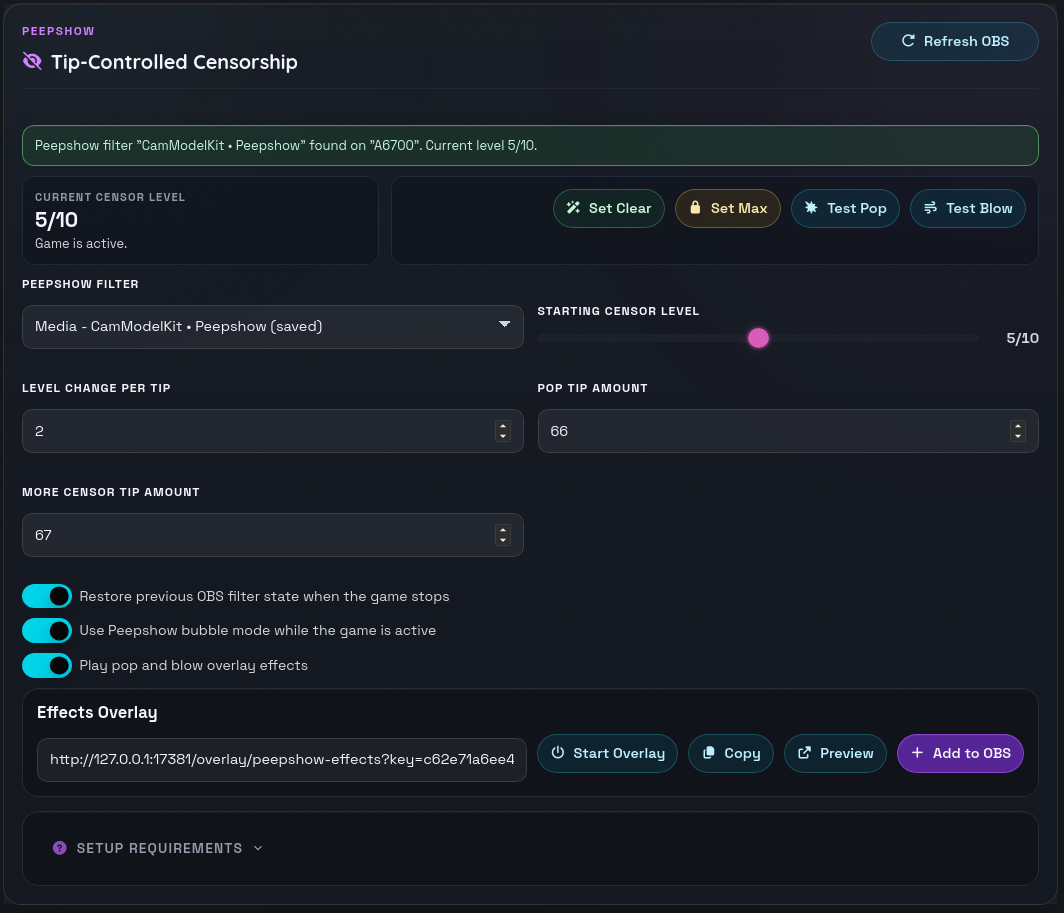Click the Start Overlay button
Screen dimensions: 1064x913
click(607, 753)
